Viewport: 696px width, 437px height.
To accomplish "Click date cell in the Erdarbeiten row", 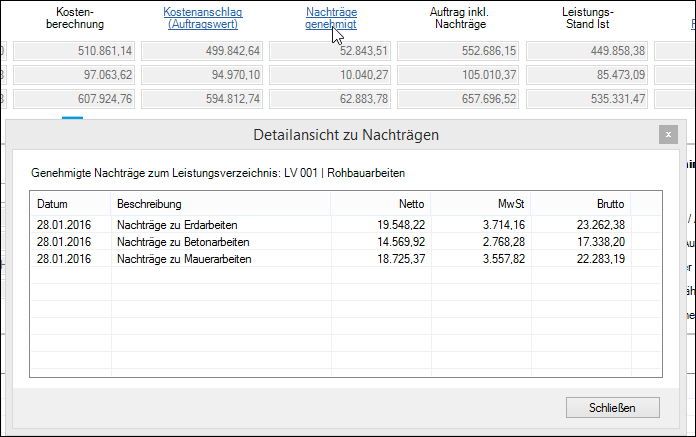I will coord(63,225).
